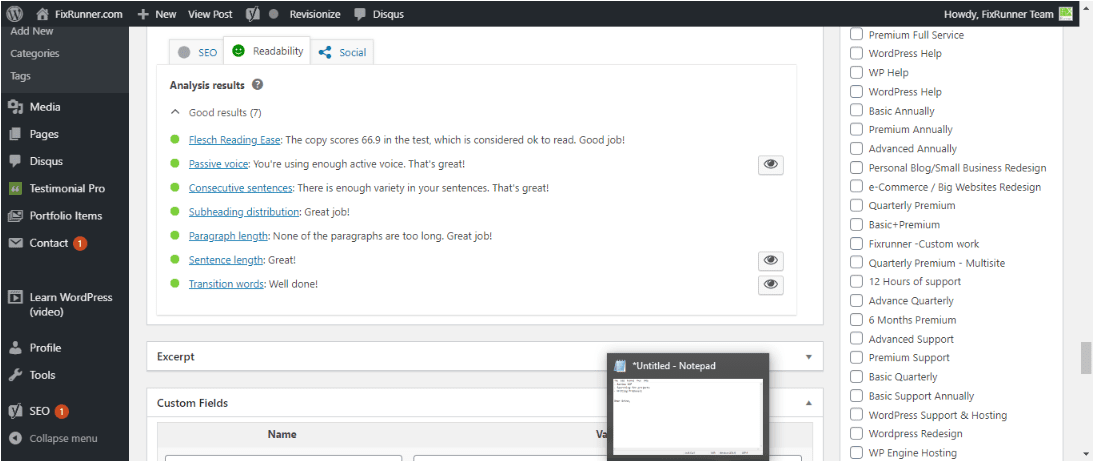The image size is (1094, 467).
Task: Check the 6 Months Premium checkbox
Action: point(856,320)
